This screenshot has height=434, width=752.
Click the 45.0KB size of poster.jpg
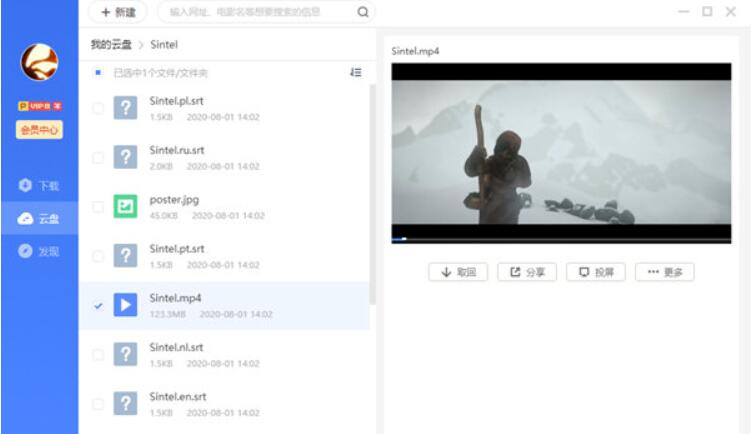(164, 216)
